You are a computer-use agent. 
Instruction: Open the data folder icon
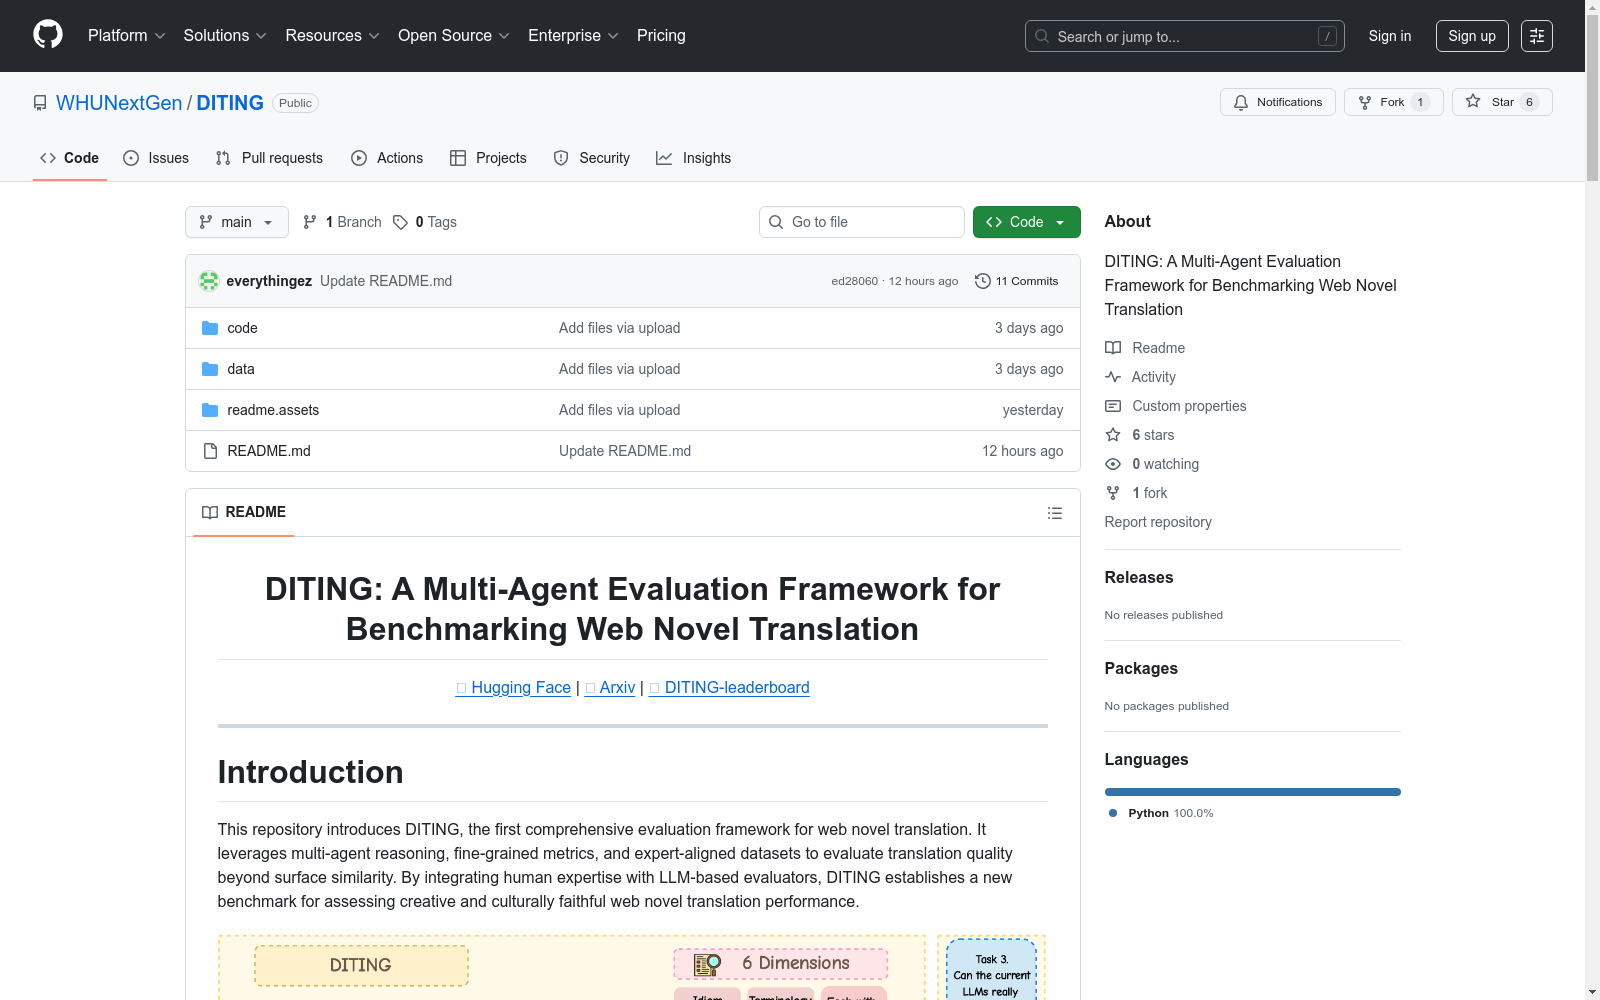(210, 369)
